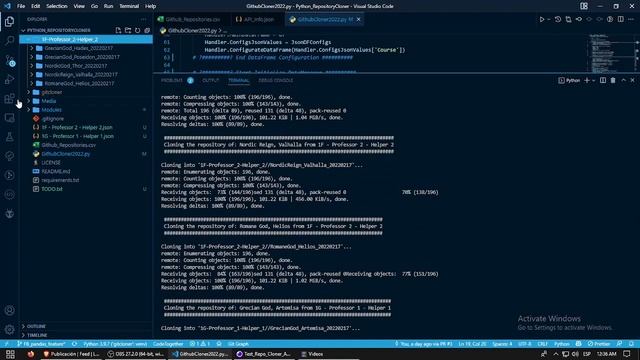
Task: Click the Python interpreter status item
Action: point(115,344)
